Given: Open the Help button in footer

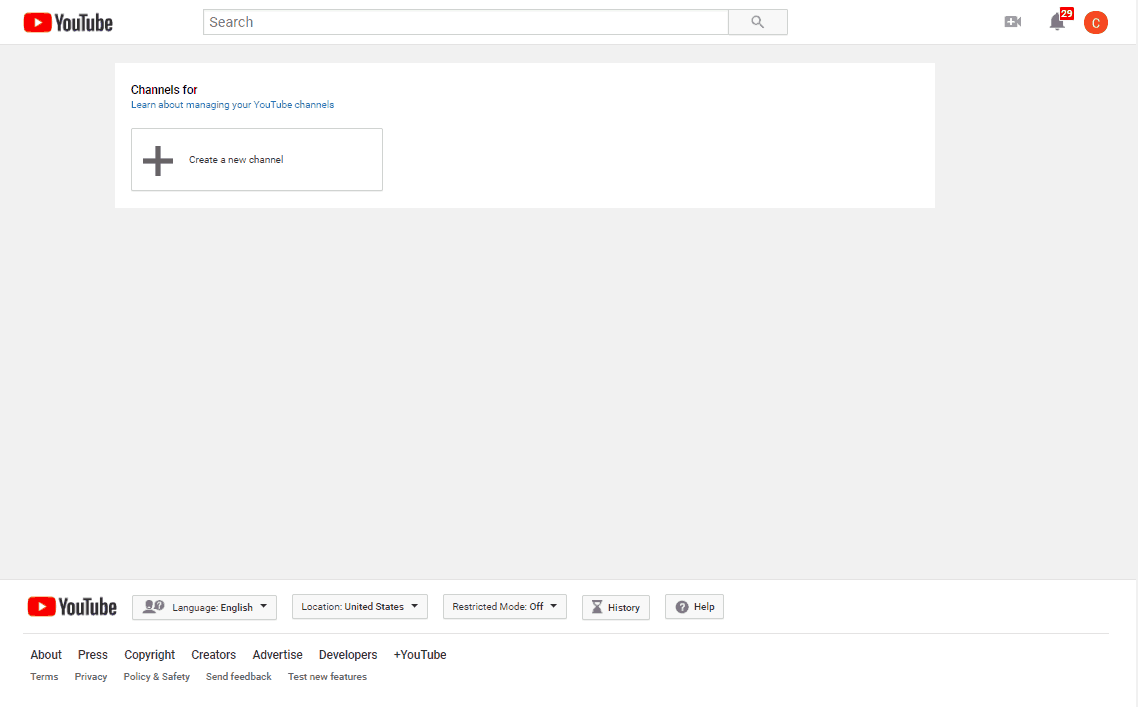Looking at the screenshot, I should tap(695, 607).
